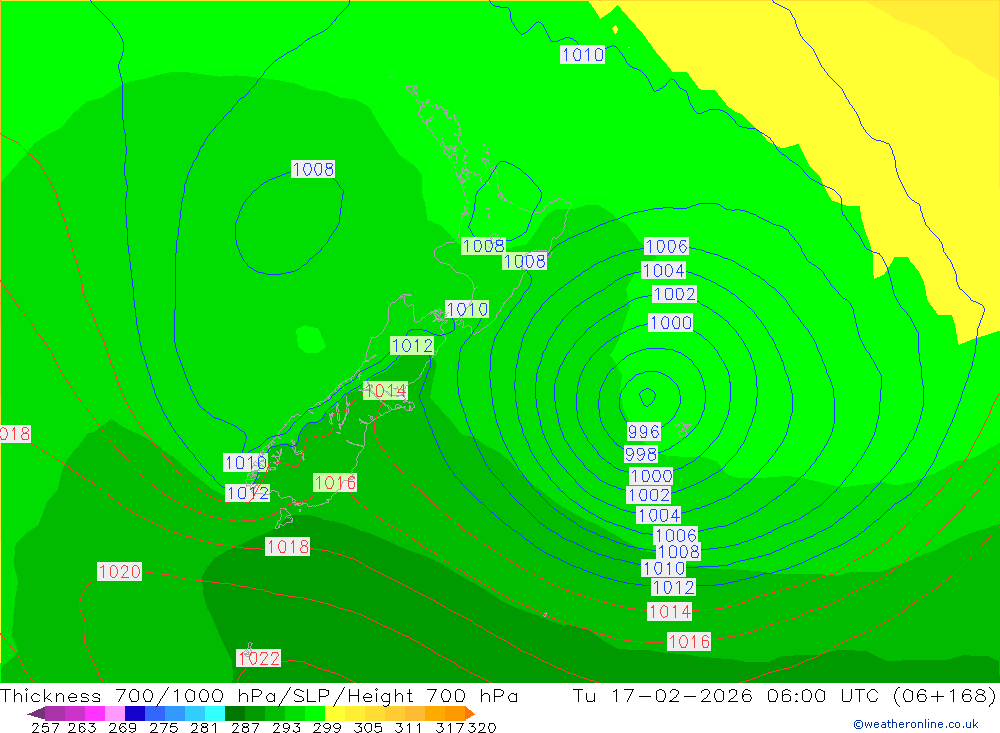Open the weatheronline.co.uk copyright link
The height and width of the screenshot is (733, 1000).
pos(916,724)
